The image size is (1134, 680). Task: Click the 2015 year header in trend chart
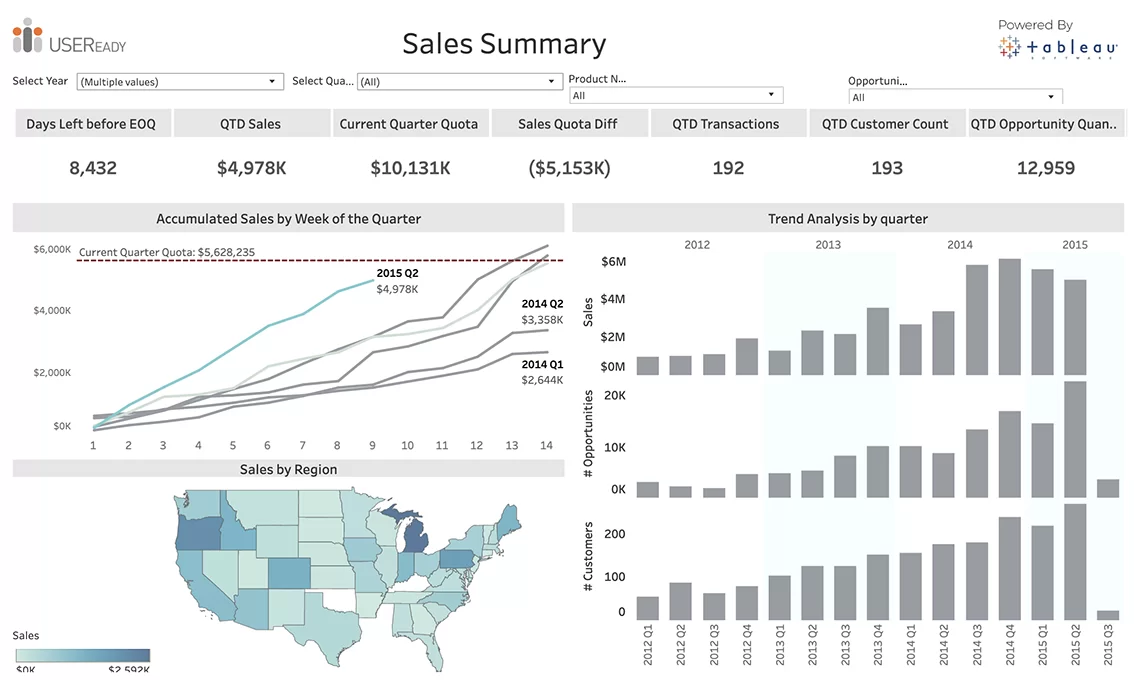point(1075,245)
